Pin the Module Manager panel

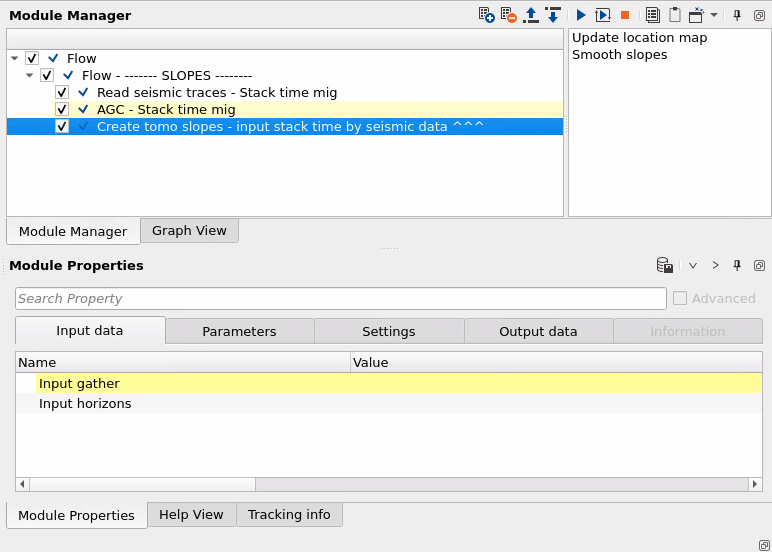(737, 15)
